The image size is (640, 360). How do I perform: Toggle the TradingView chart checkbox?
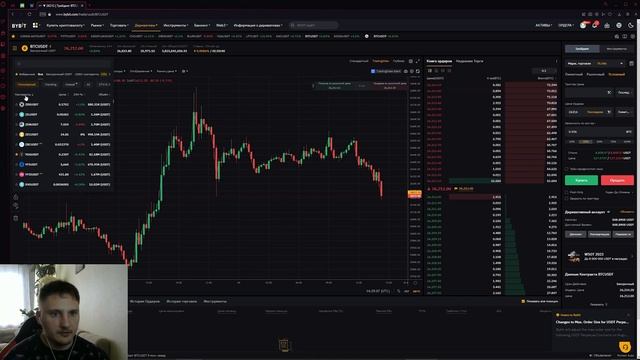[x=373, y=71]
